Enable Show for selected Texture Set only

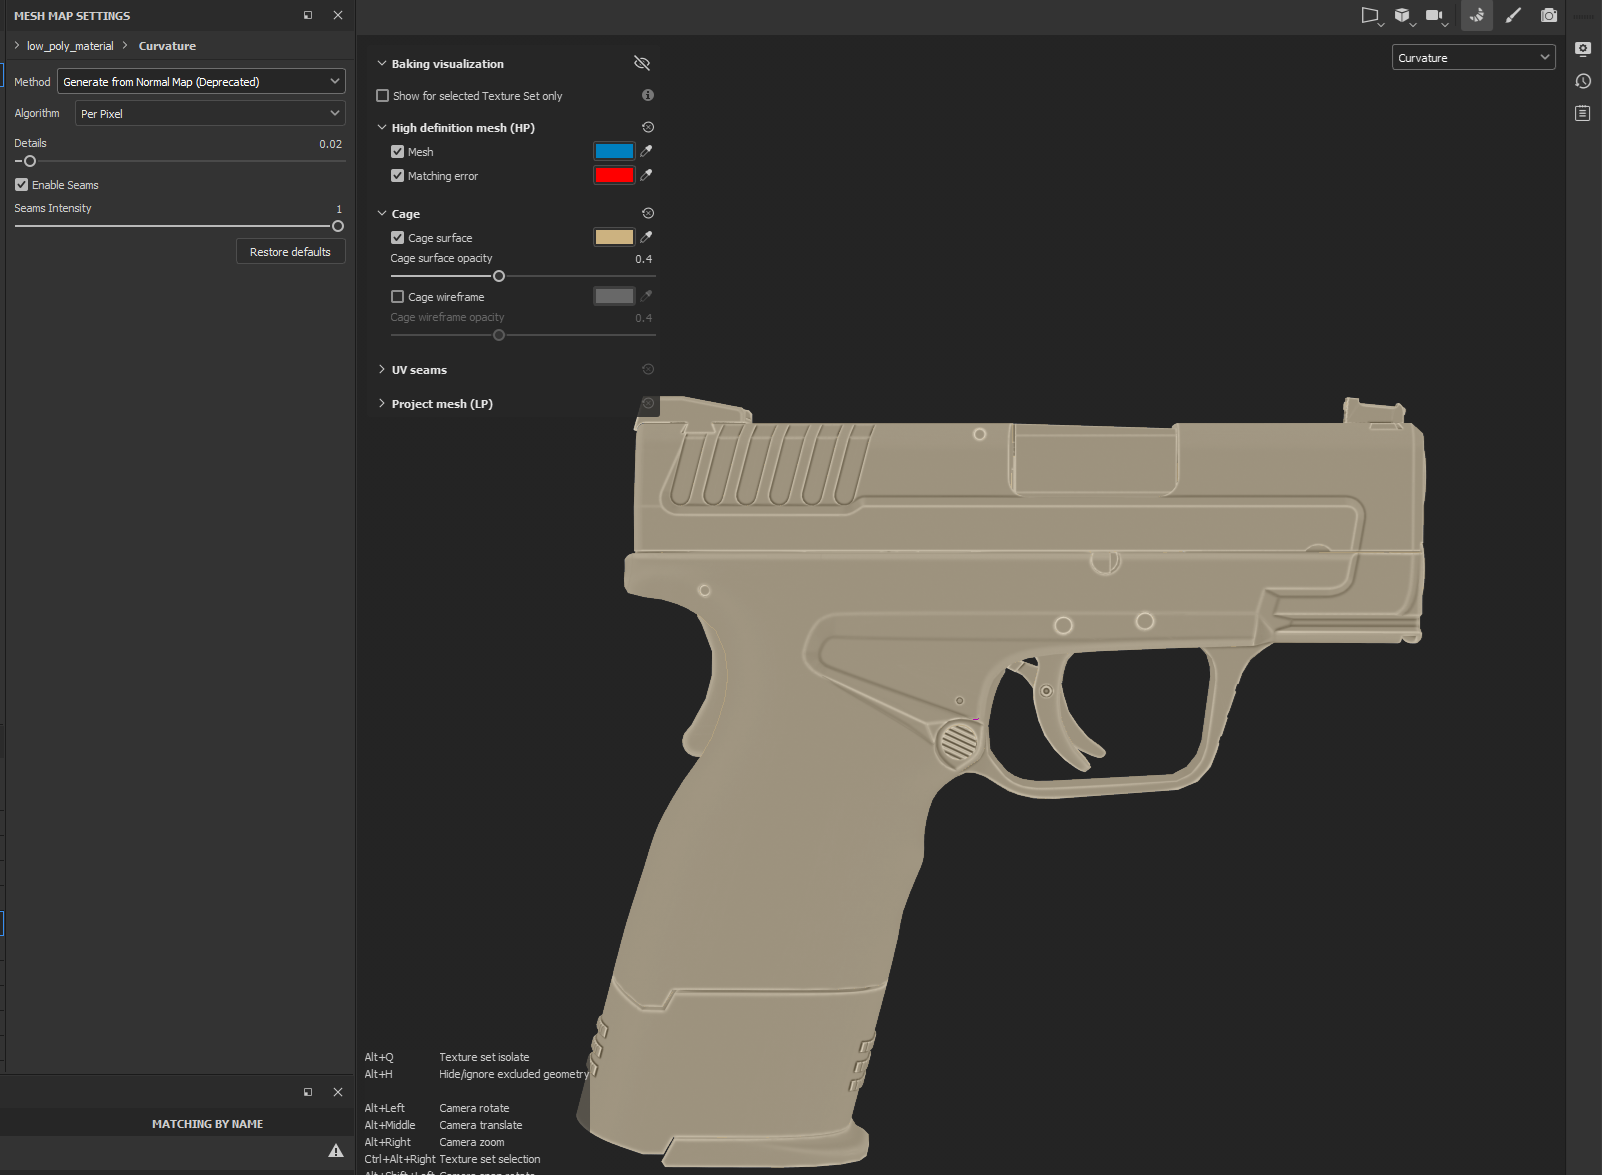click(382, 96)
